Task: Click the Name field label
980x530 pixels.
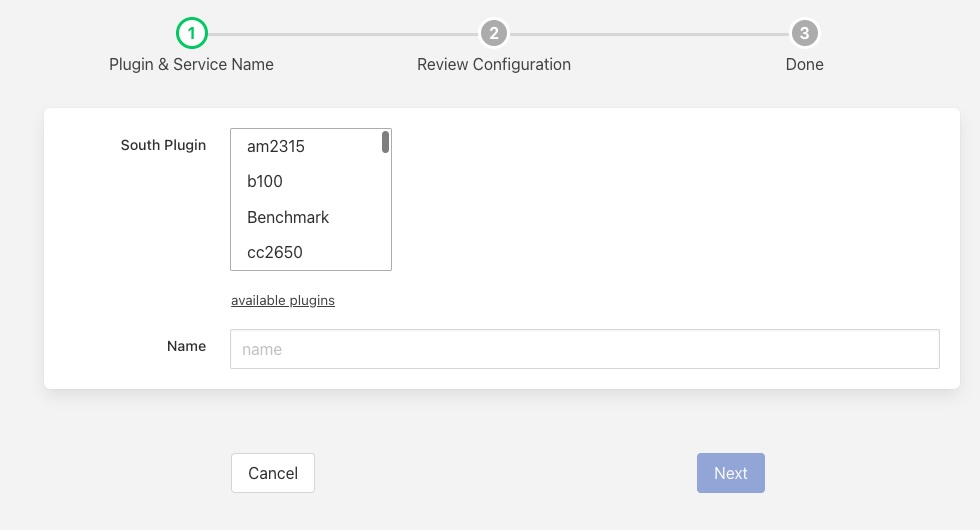Action: coord(186,346)
